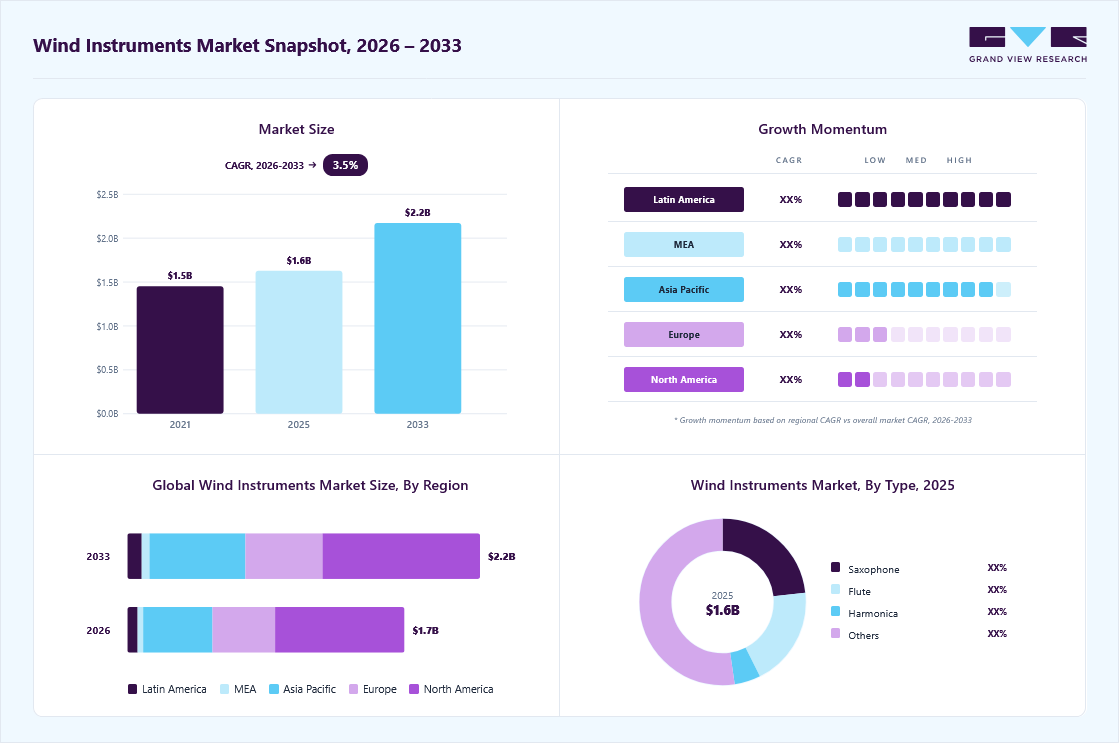Click the North America momentum indicator bar
1120x743 pixels.
924,379
